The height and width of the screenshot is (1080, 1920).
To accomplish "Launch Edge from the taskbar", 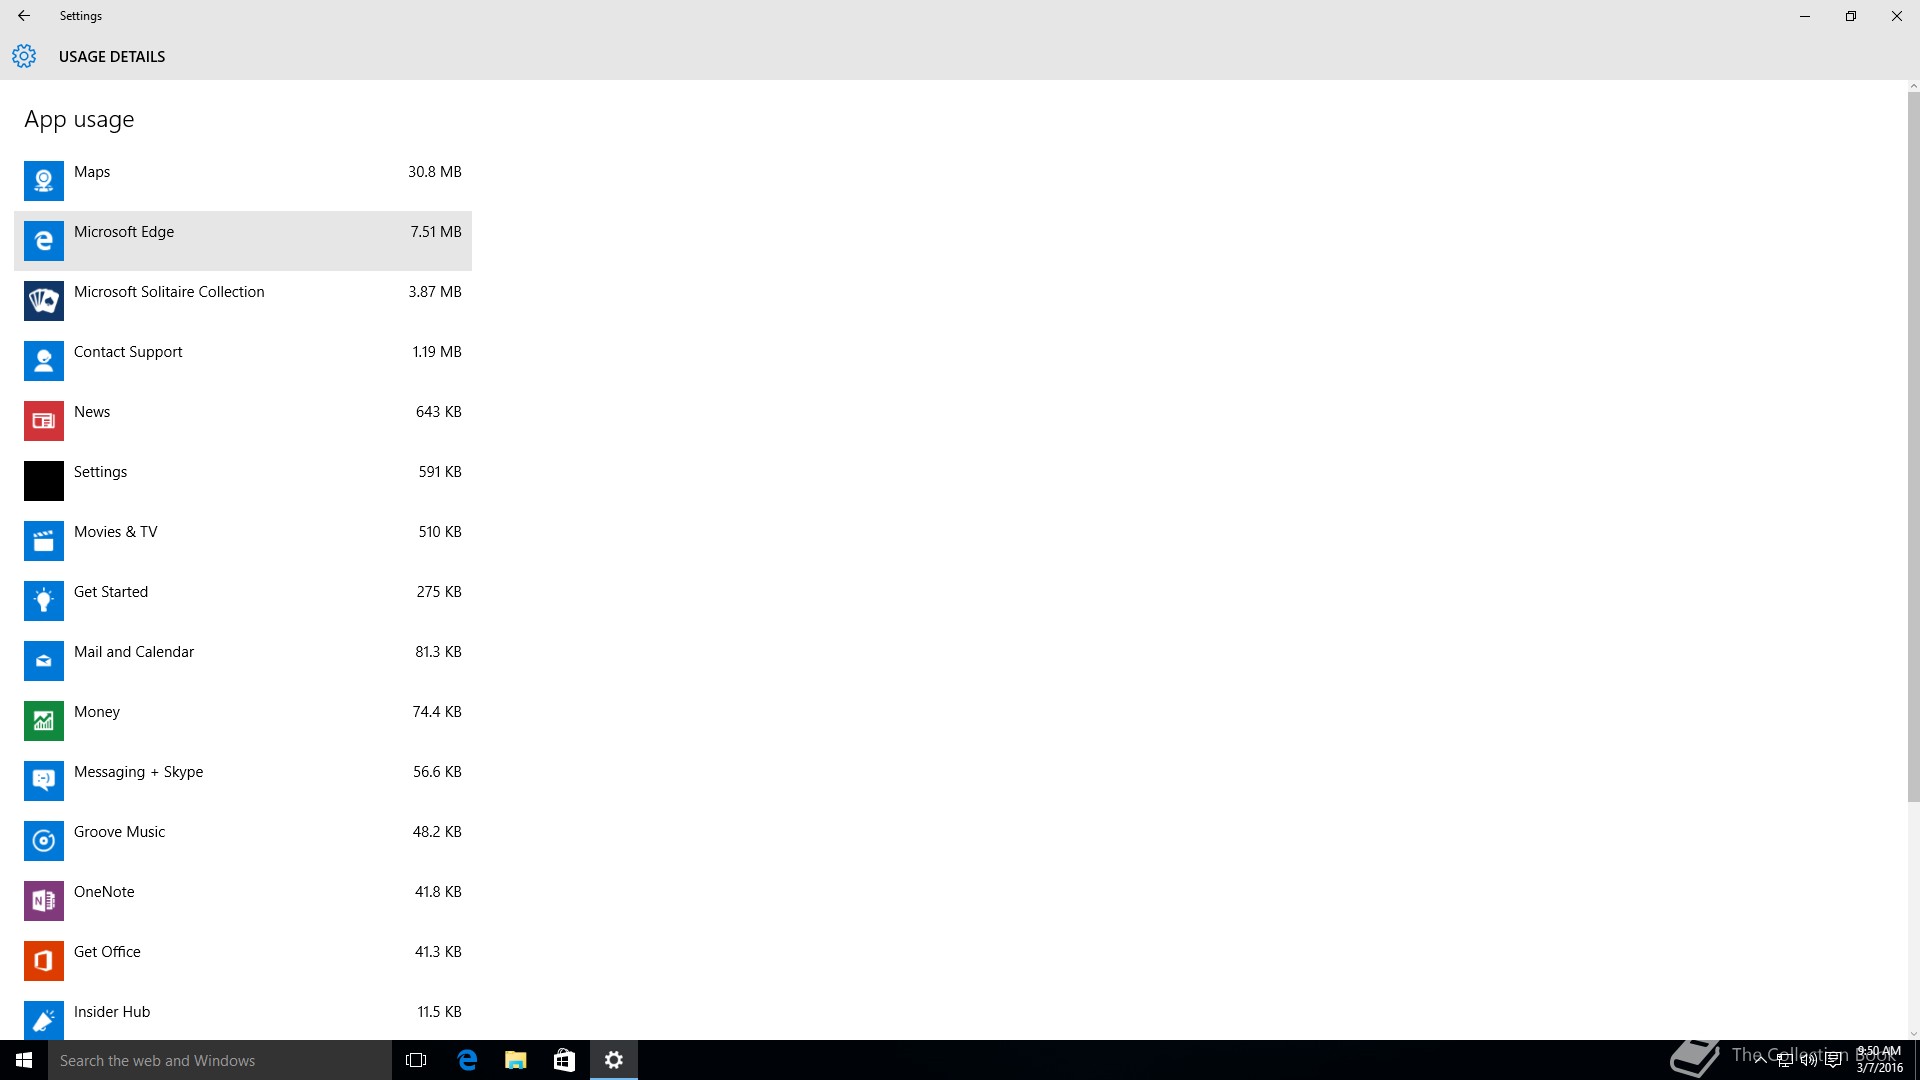I will pyautogui.click(x=467, y=1060).
